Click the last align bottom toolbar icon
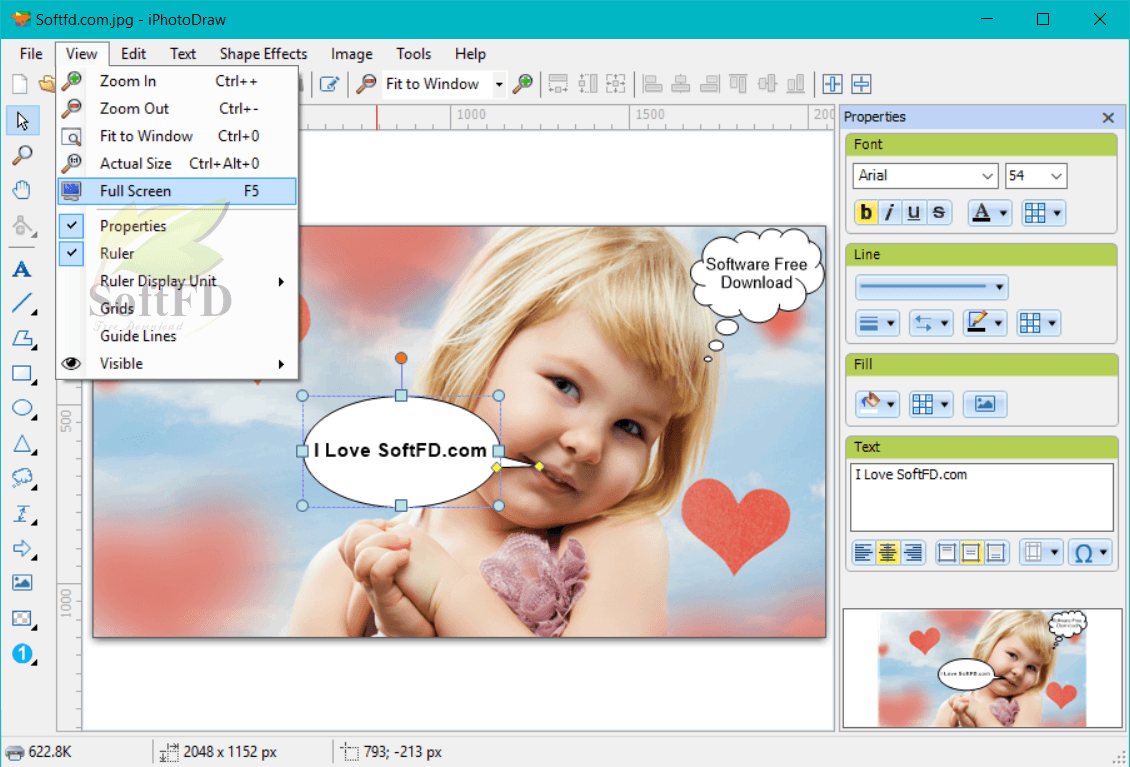Screen dimensions: 1130x767 (796, 84)
